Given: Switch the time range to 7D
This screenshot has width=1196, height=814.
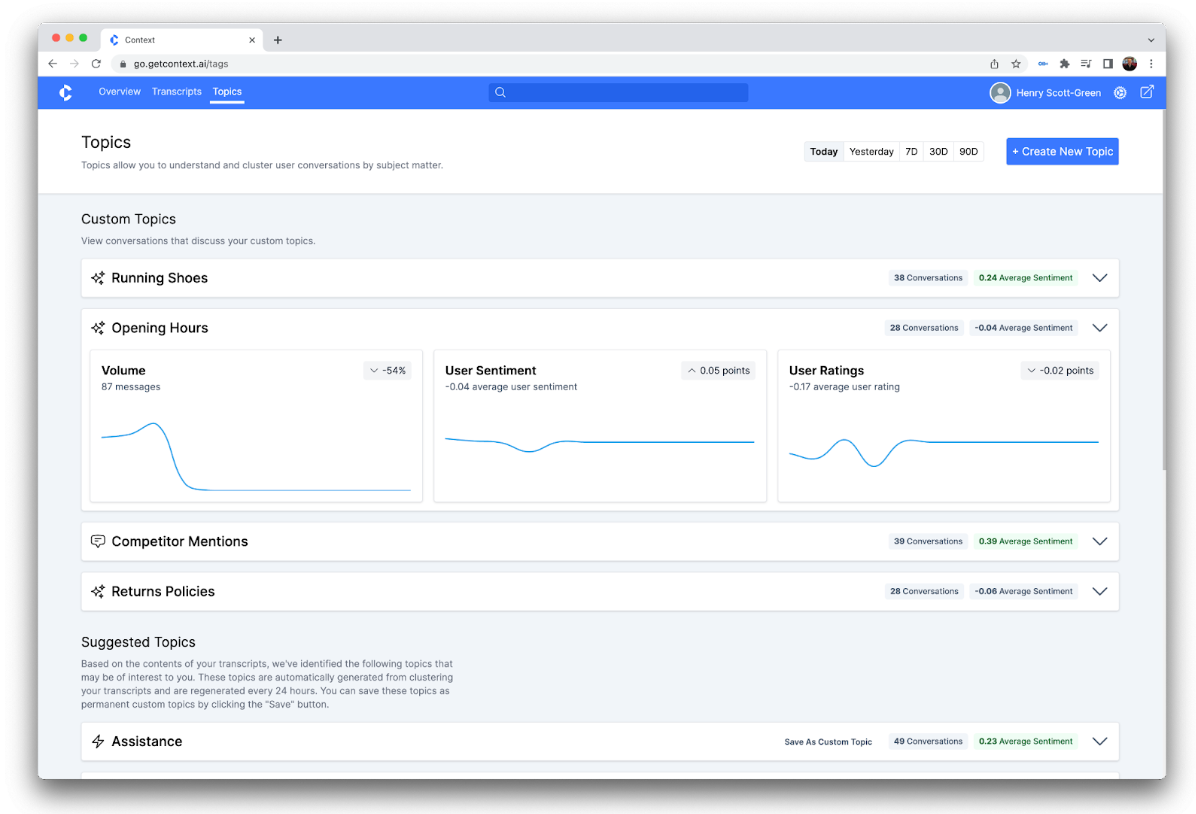Looking at the screenshot, I should (911, 152).
